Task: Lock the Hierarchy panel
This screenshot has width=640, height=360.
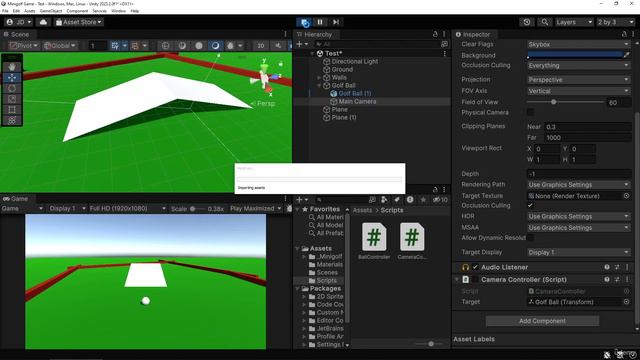Action: 435,34
